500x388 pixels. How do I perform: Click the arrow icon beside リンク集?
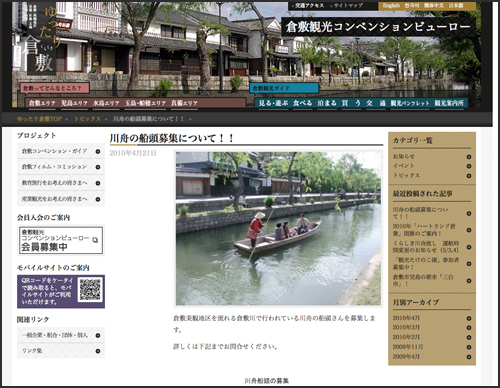click(98, 351)
